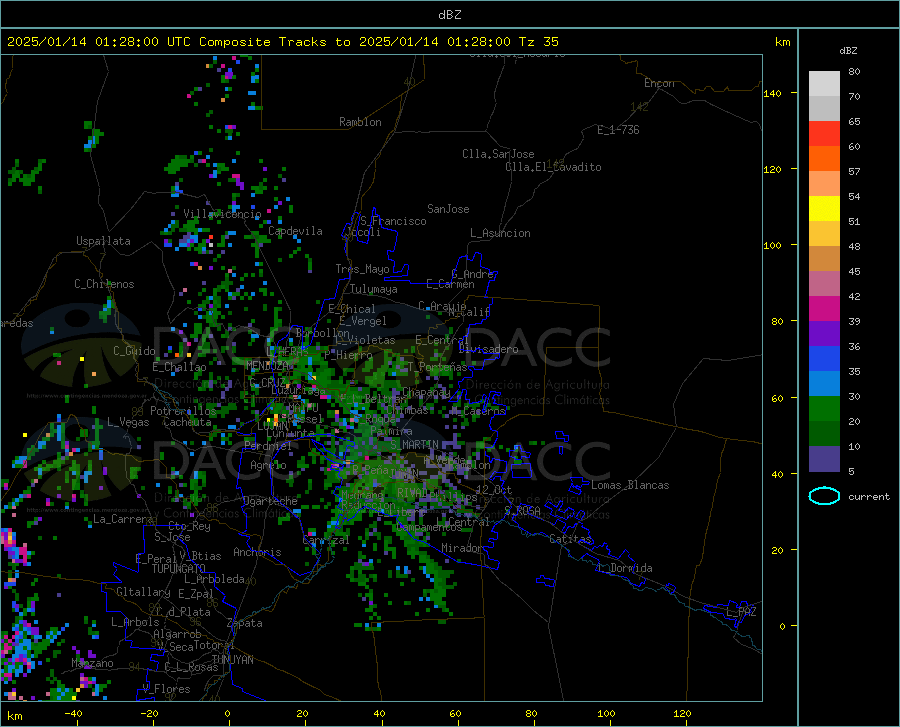This screenshot has width=900, height=727.
Task: Click the 'Ramblon' map label
Action: (360, 122)
